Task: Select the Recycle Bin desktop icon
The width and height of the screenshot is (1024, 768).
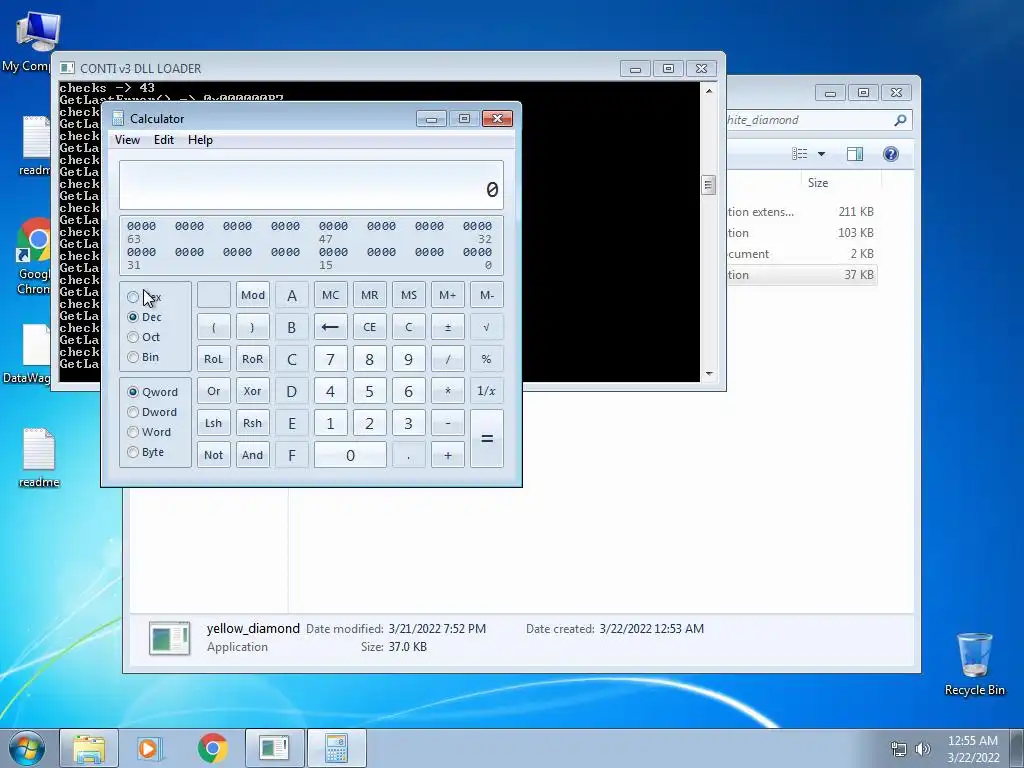Action: coord(974,664)
